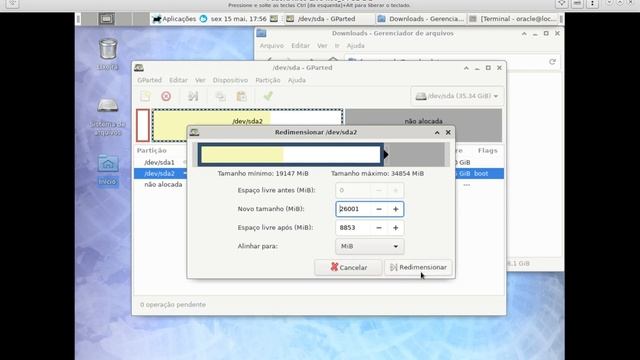Image resolution: width=640 pixels, height=360 pixels.
Task: Focus the Espaço livre após (MiB) field
Action: coord(353,228)
